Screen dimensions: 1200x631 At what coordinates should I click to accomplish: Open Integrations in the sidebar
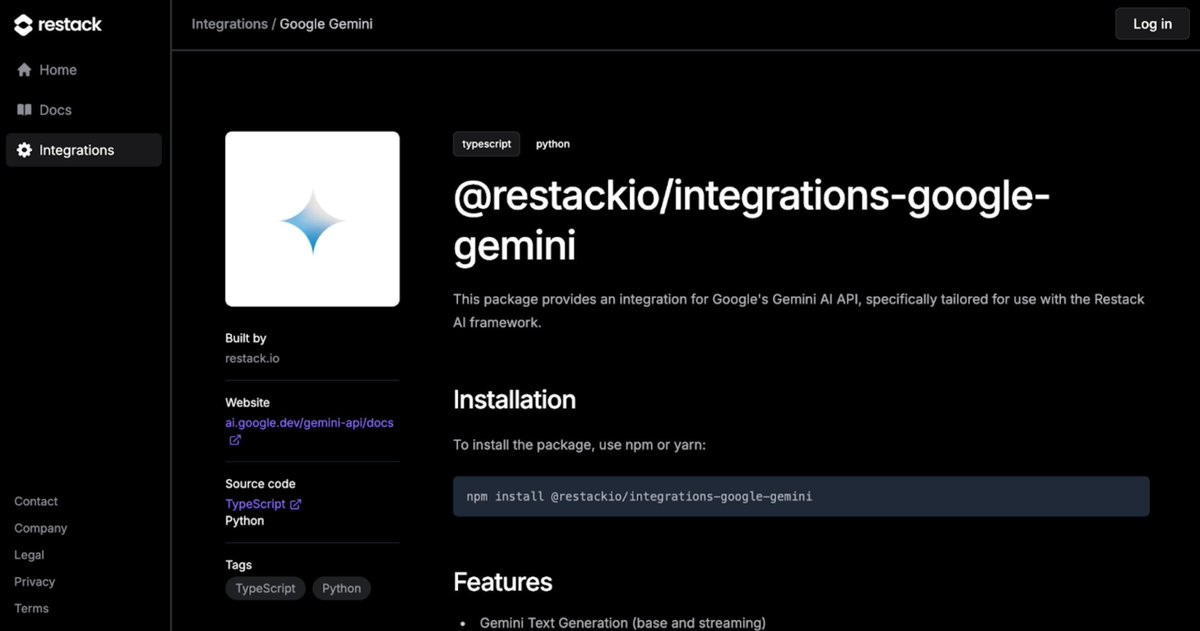(x=84, y=150)
